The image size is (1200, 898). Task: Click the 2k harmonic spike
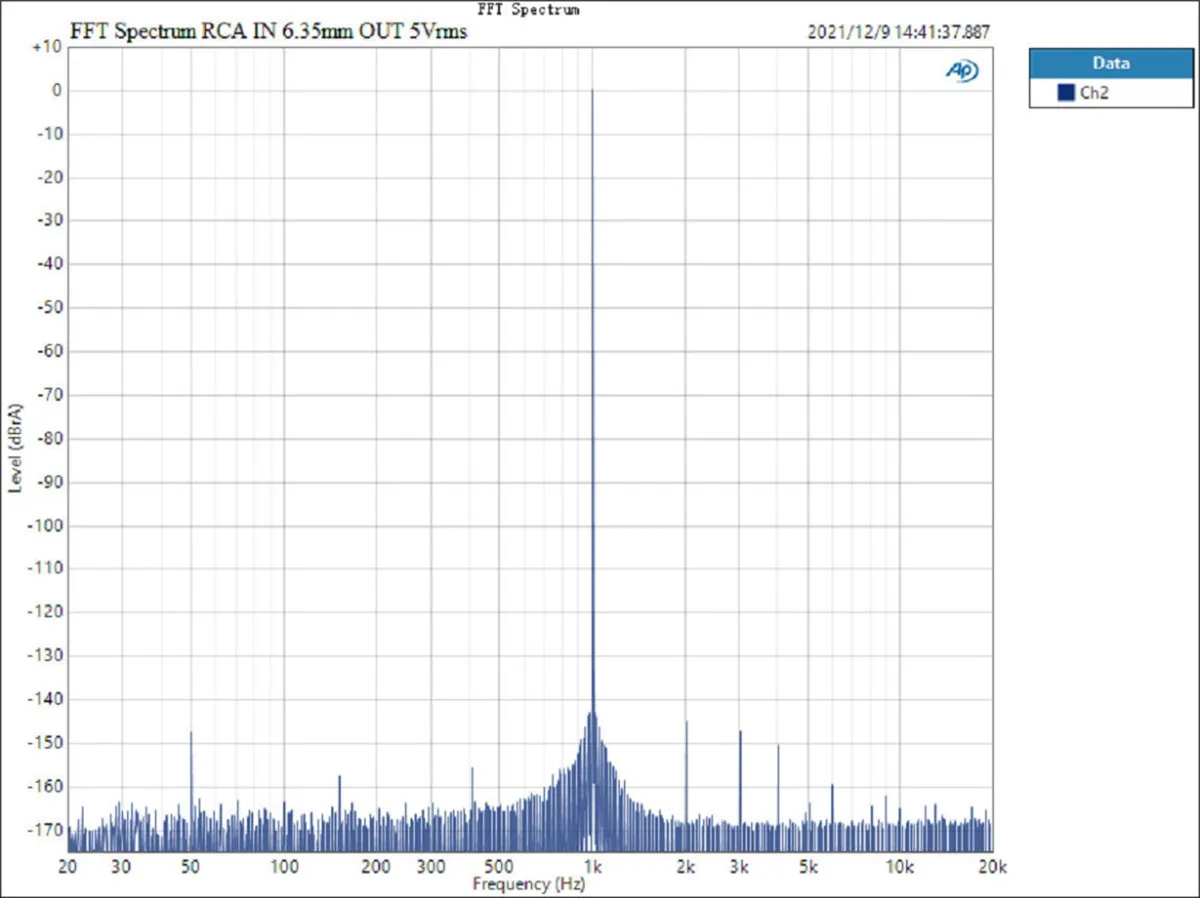click(686, 724)
